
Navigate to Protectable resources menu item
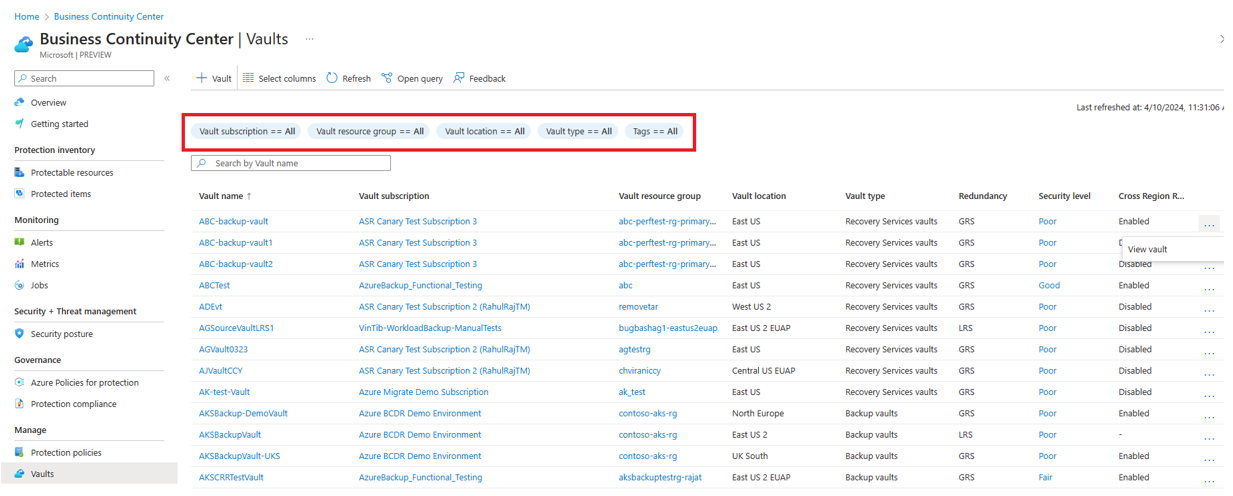72,172
